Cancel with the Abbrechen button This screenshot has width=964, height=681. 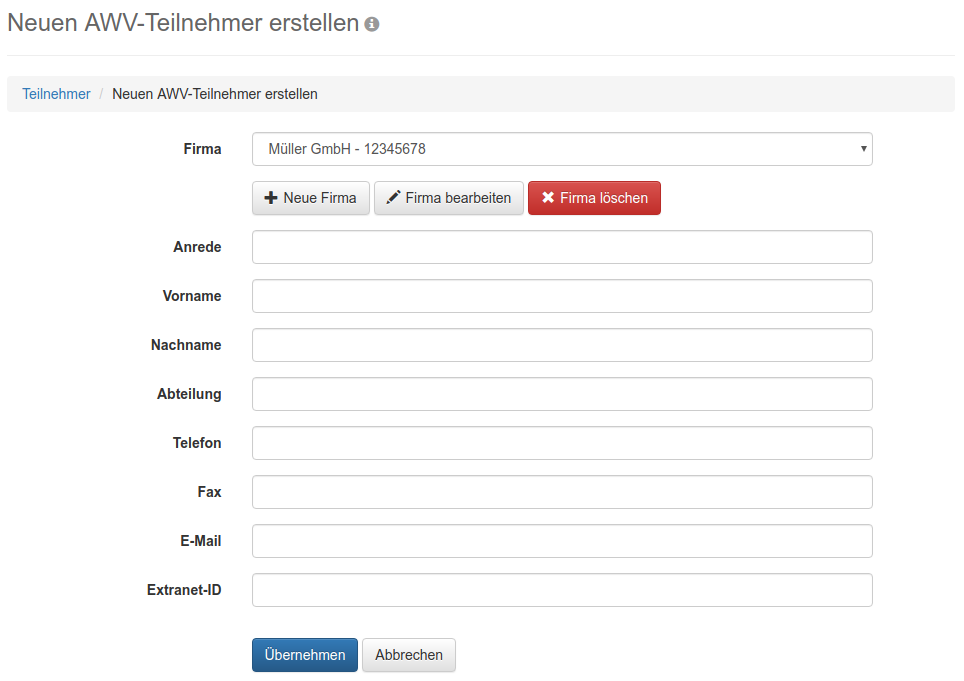click(409, 655)
